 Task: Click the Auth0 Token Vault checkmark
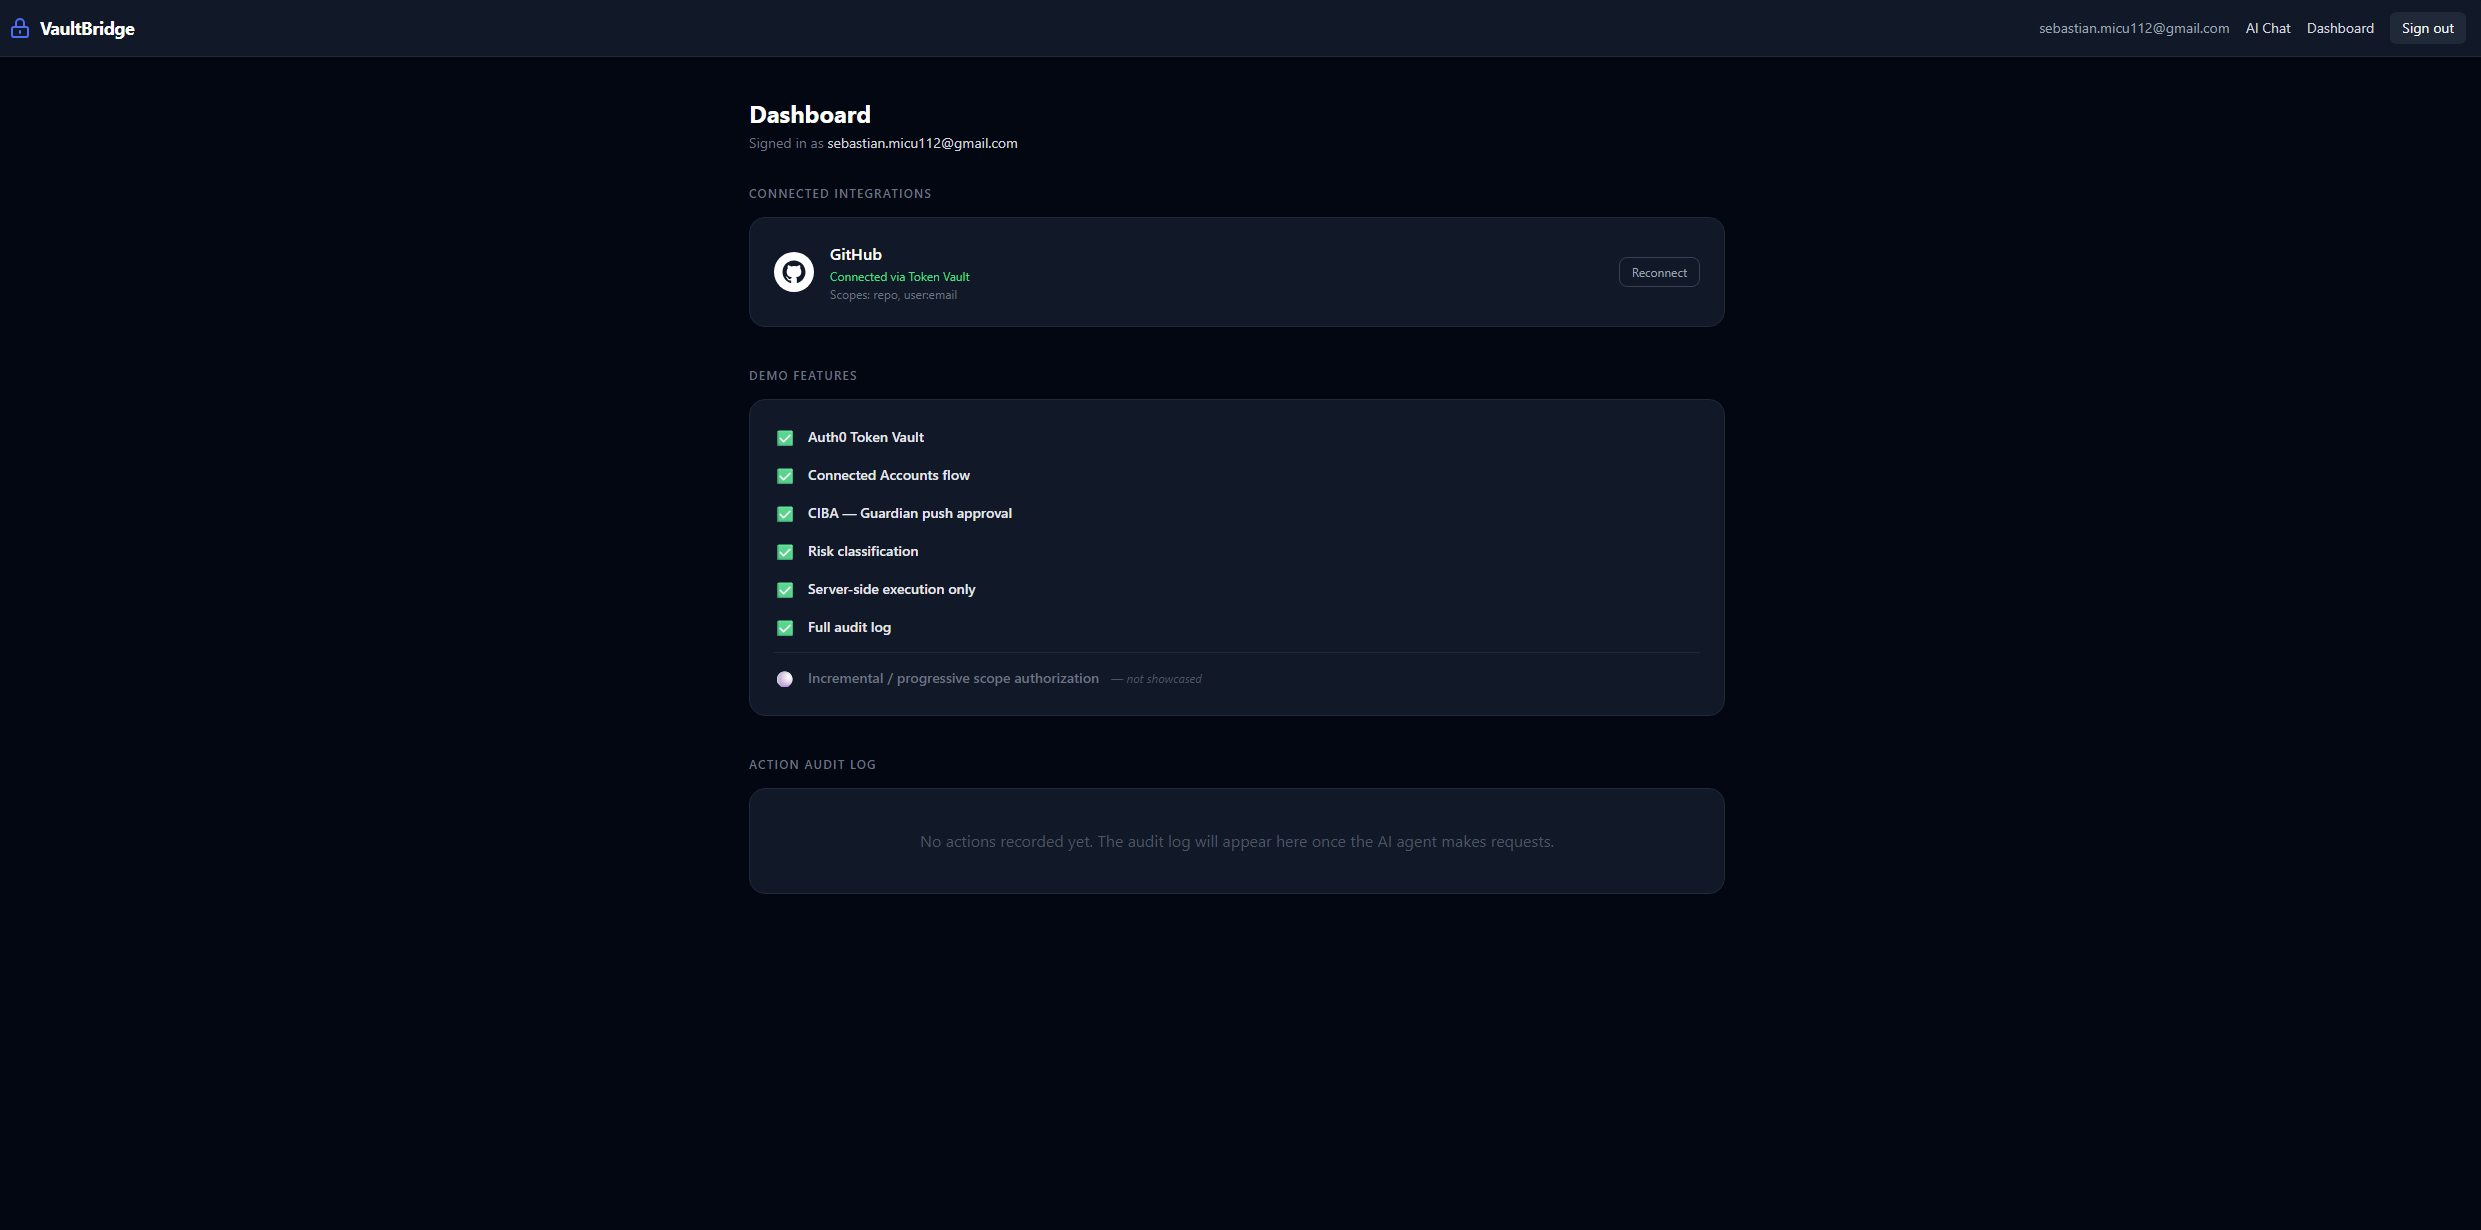(785, 438)
